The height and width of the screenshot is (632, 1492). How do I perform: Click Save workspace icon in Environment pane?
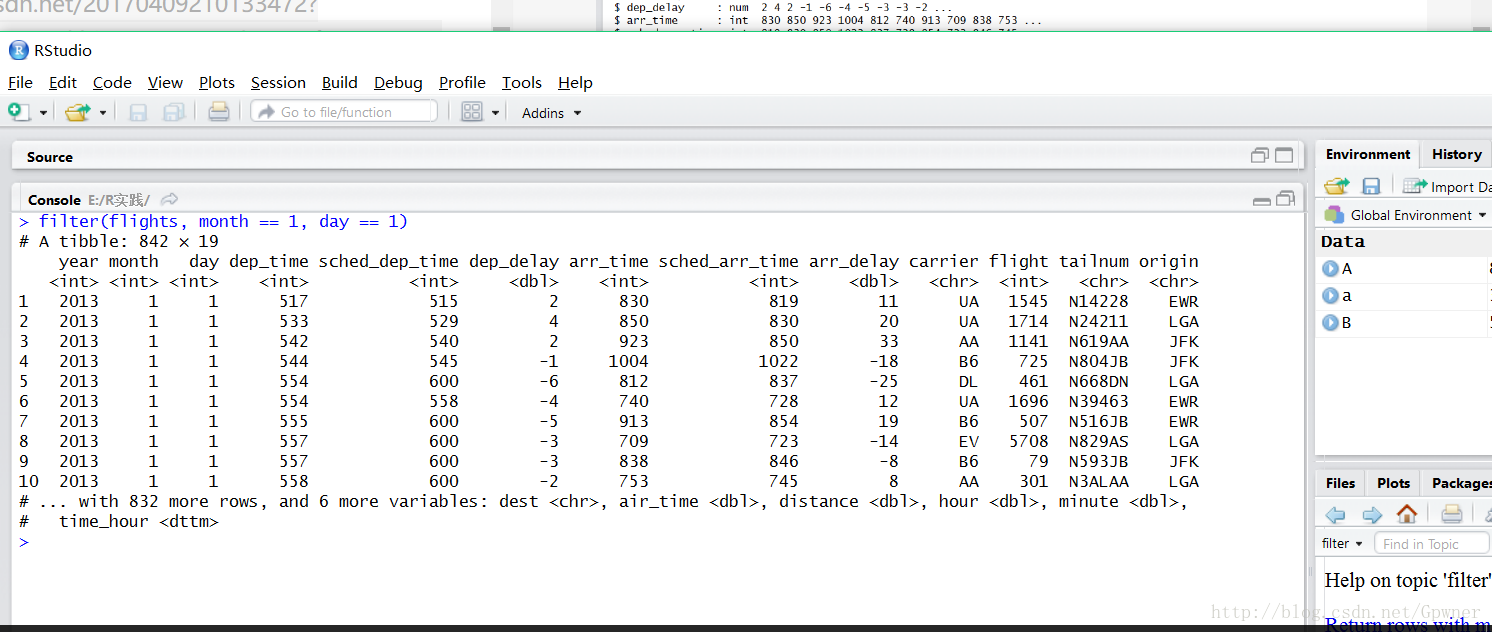(1371, 186)
